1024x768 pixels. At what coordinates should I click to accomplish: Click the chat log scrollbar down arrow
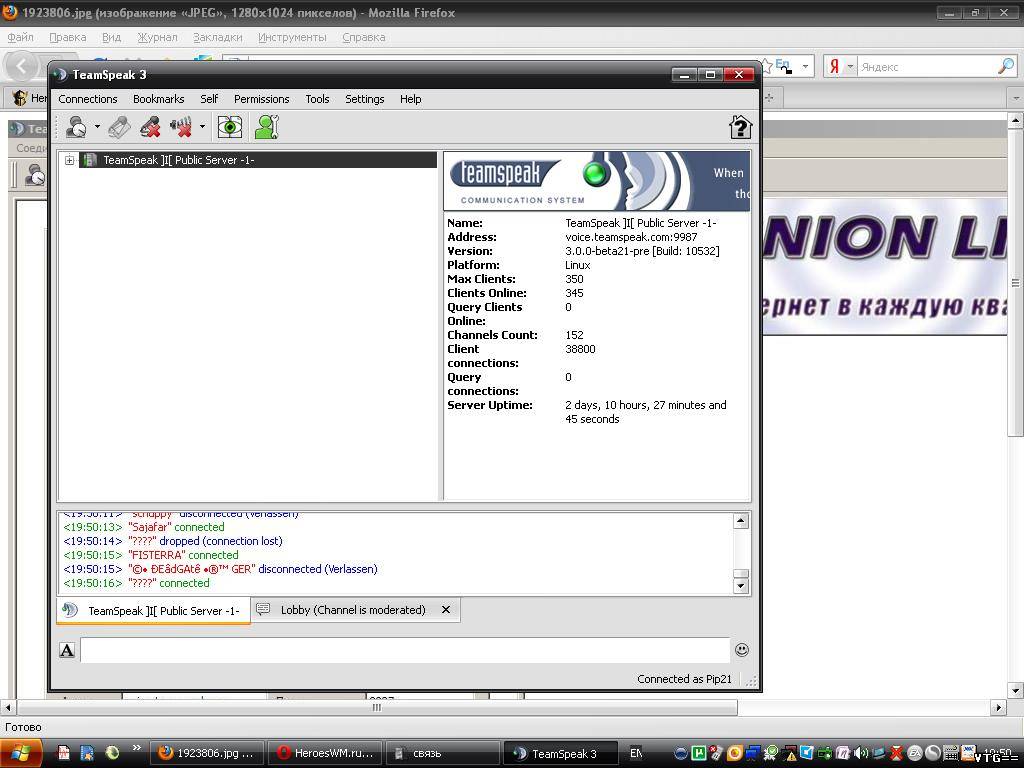[x=741, y=585]
